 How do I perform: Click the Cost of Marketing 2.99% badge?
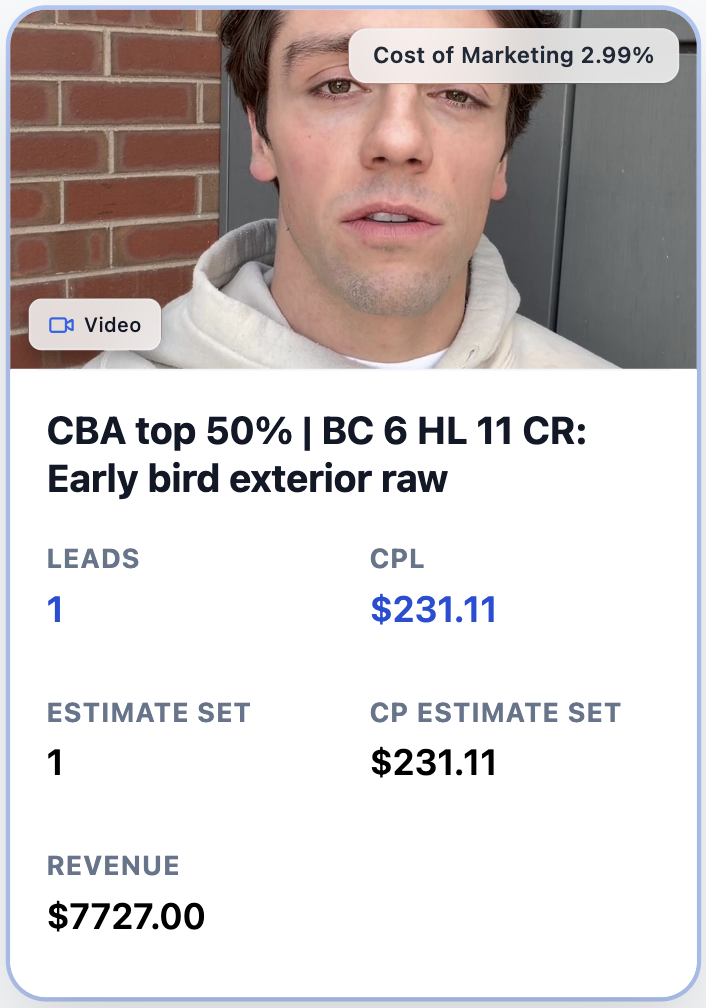pos(517,55)
